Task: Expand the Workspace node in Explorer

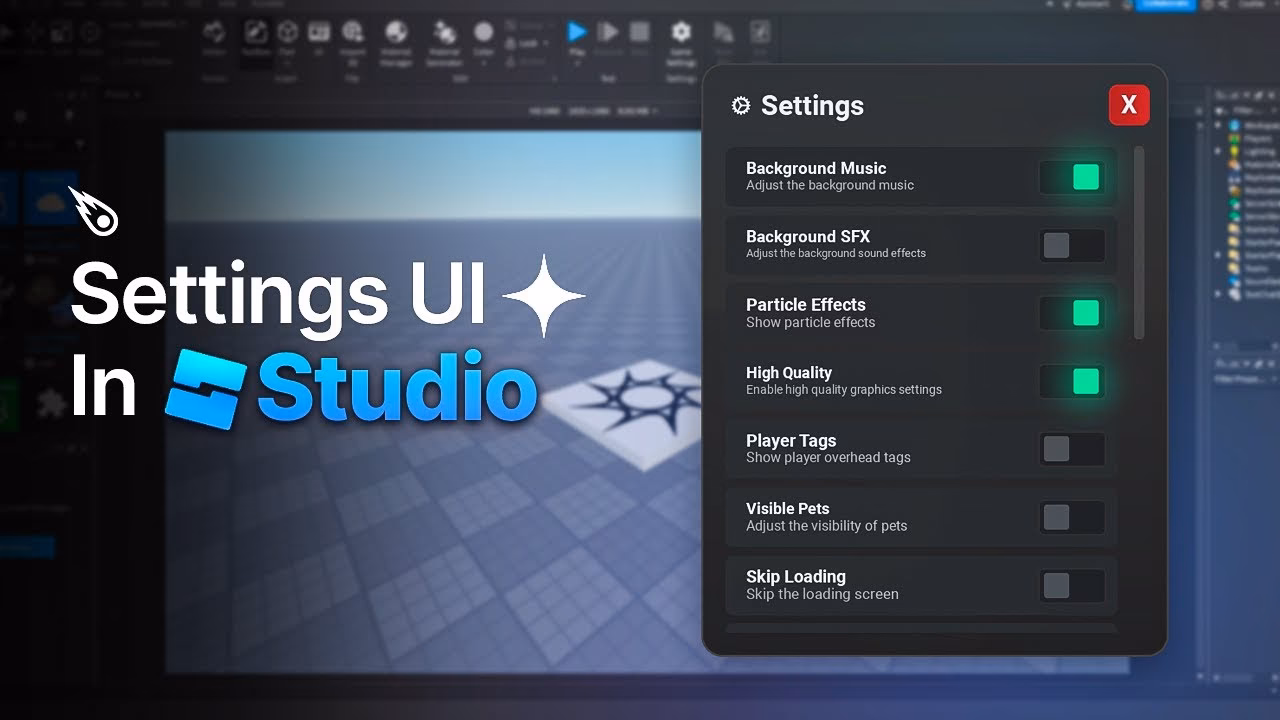Action: (1218, 126)
